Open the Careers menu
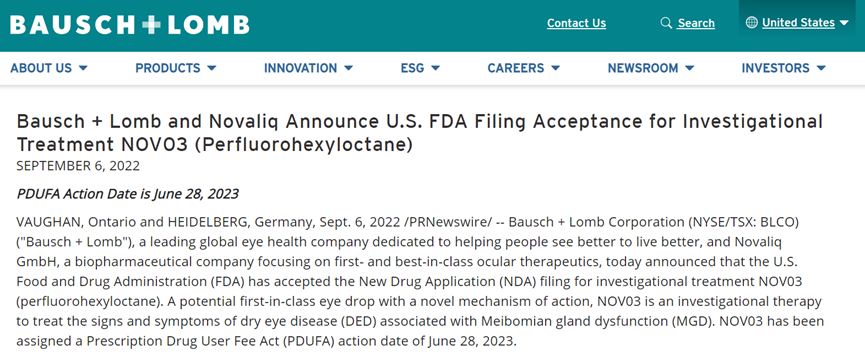 click(516, 68)
